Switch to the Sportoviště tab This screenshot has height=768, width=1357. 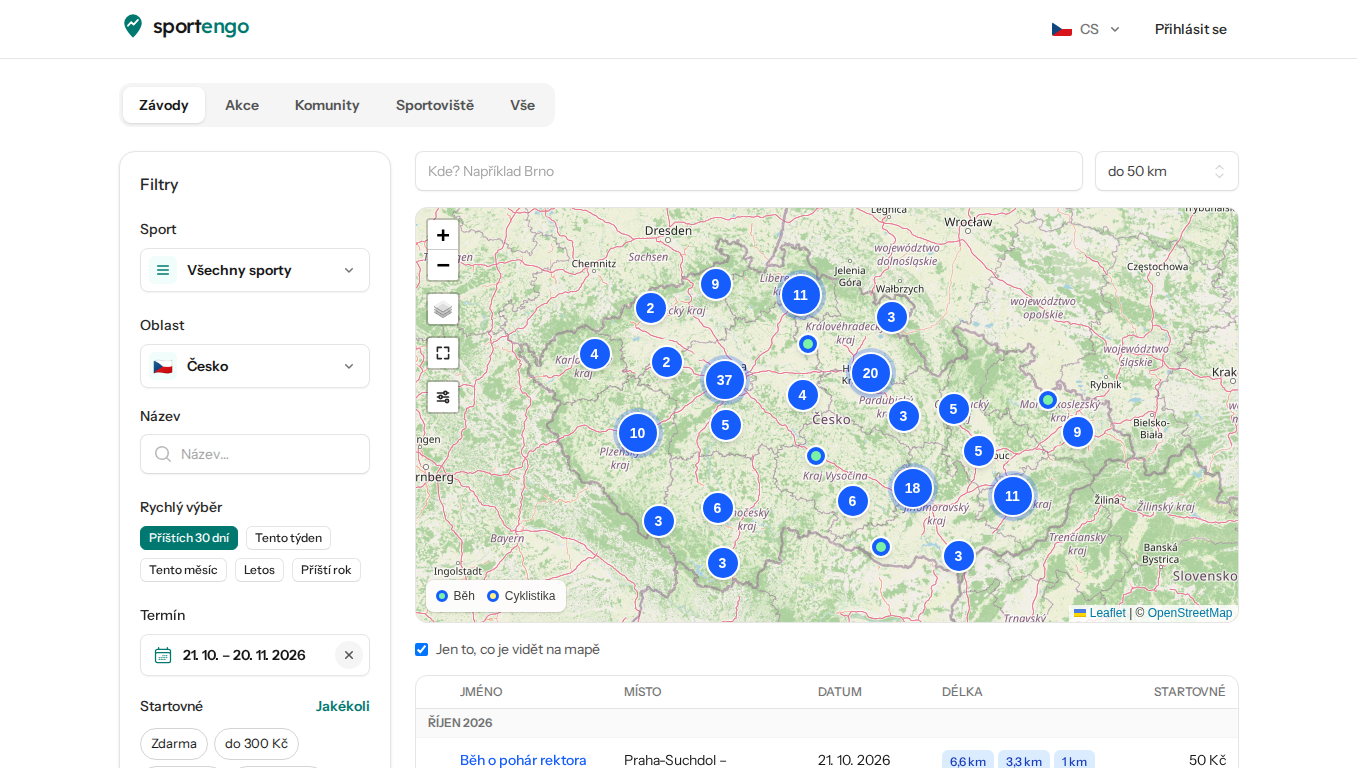(x=435, y=105)
